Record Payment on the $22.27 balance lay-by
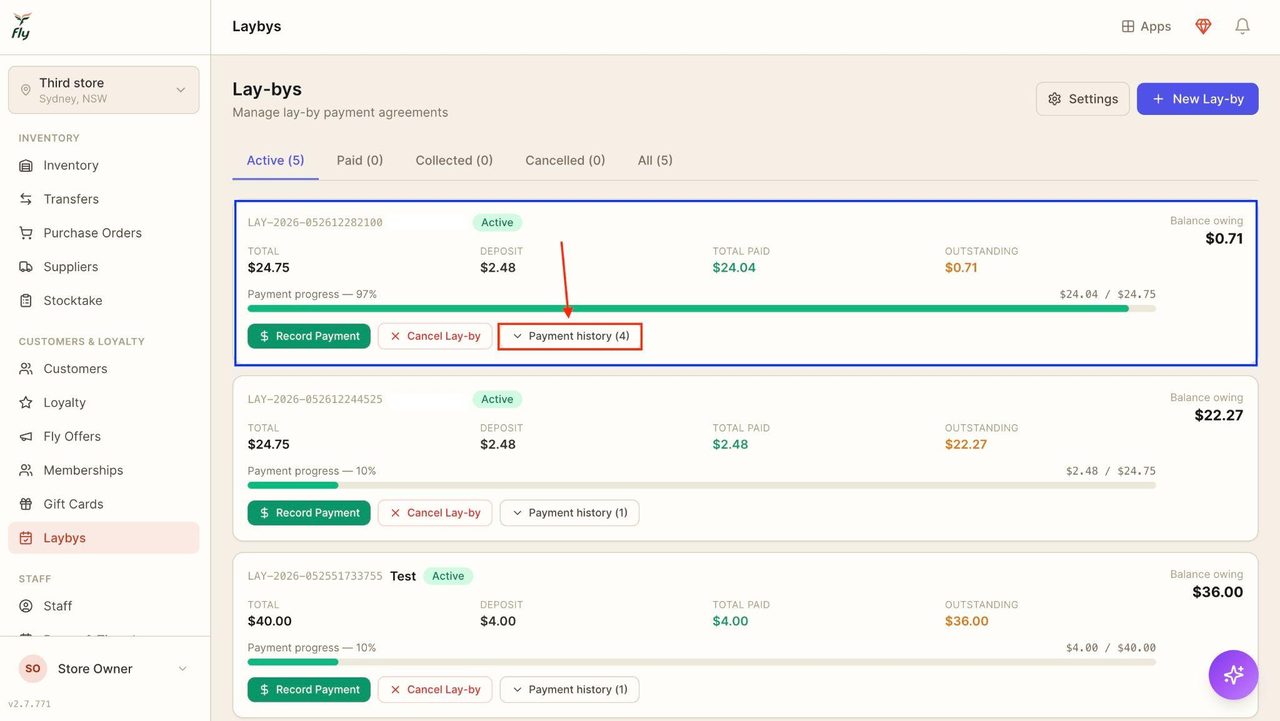This screenshot has width=1280, height=721. point(309,513)
